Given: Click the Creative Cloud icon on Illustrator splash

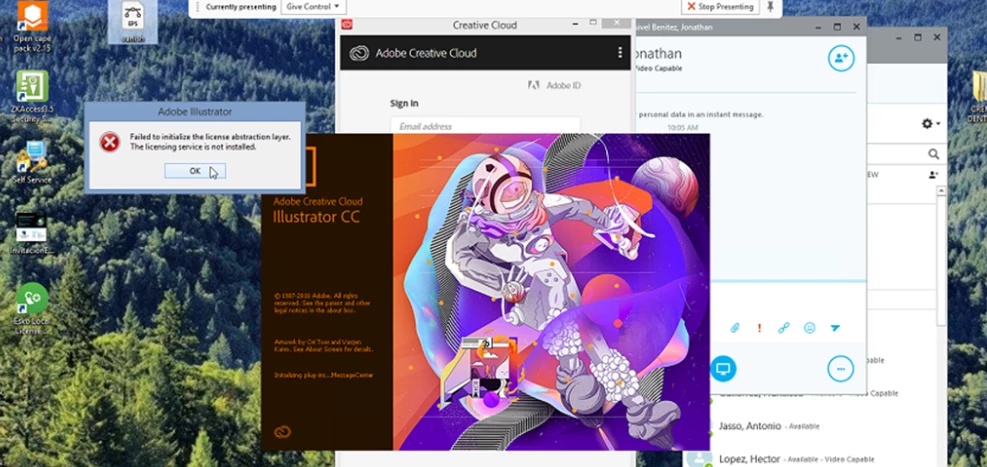Looking at the screenshot, I should (283, 432).
